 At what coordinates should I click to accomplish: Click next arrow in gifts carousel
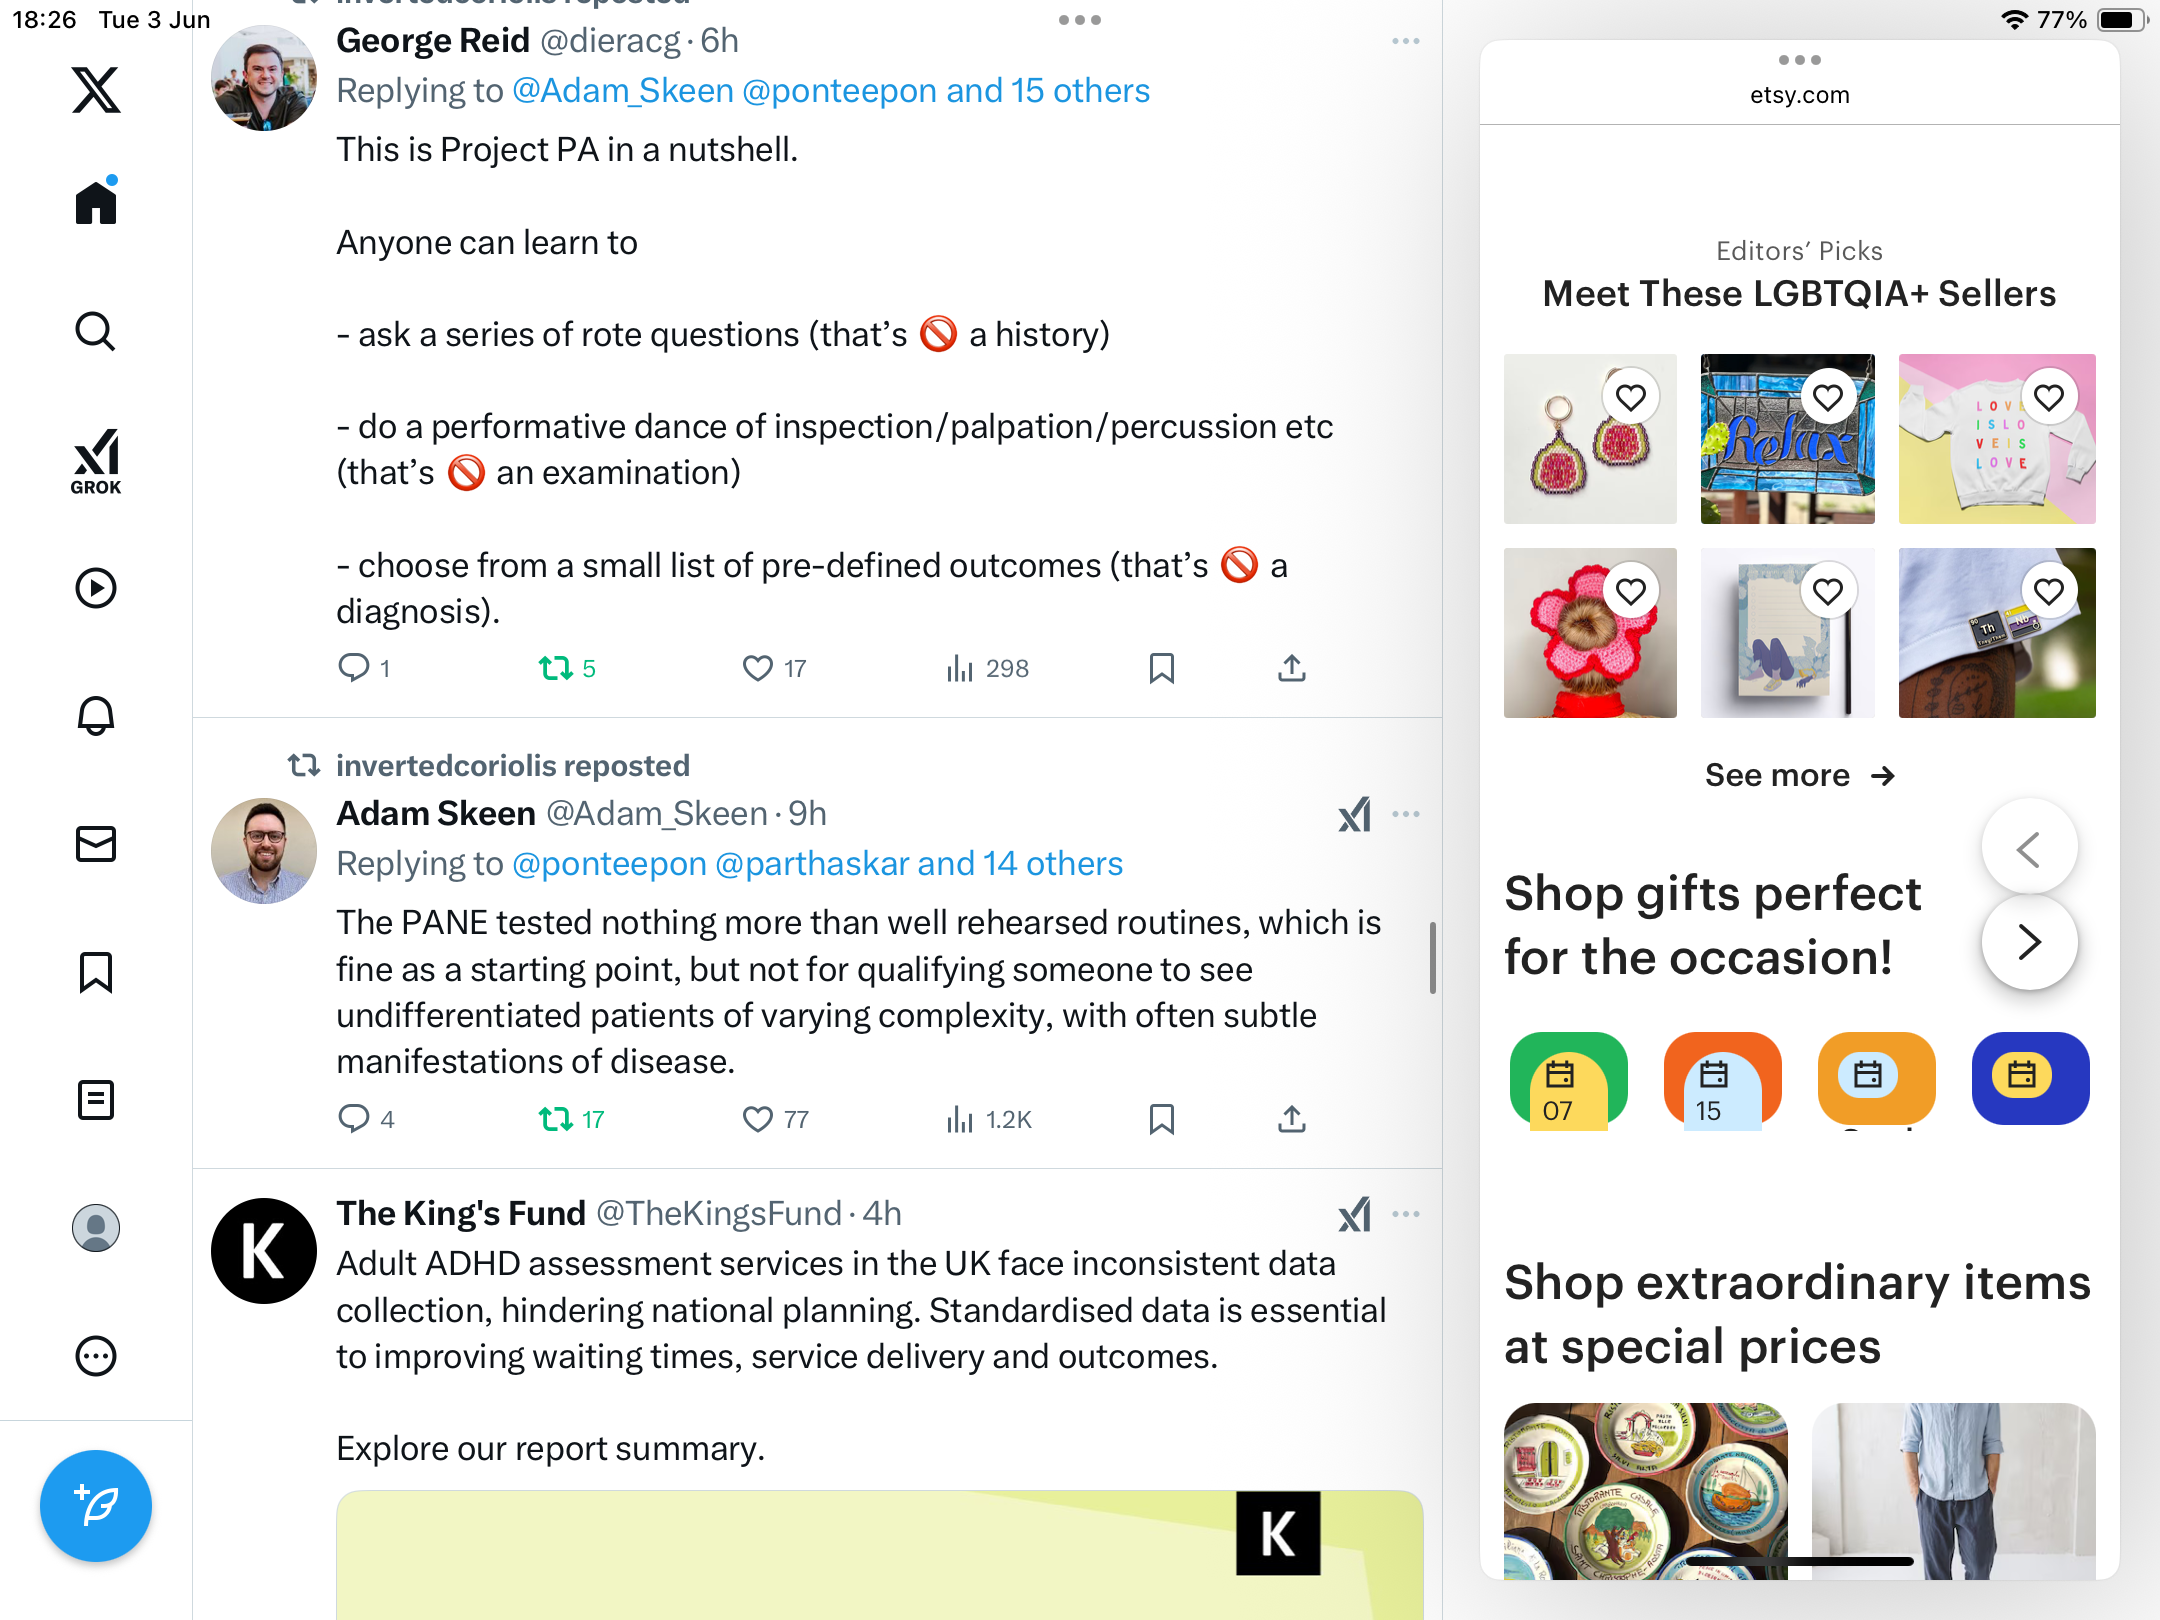click(2029, 942)
